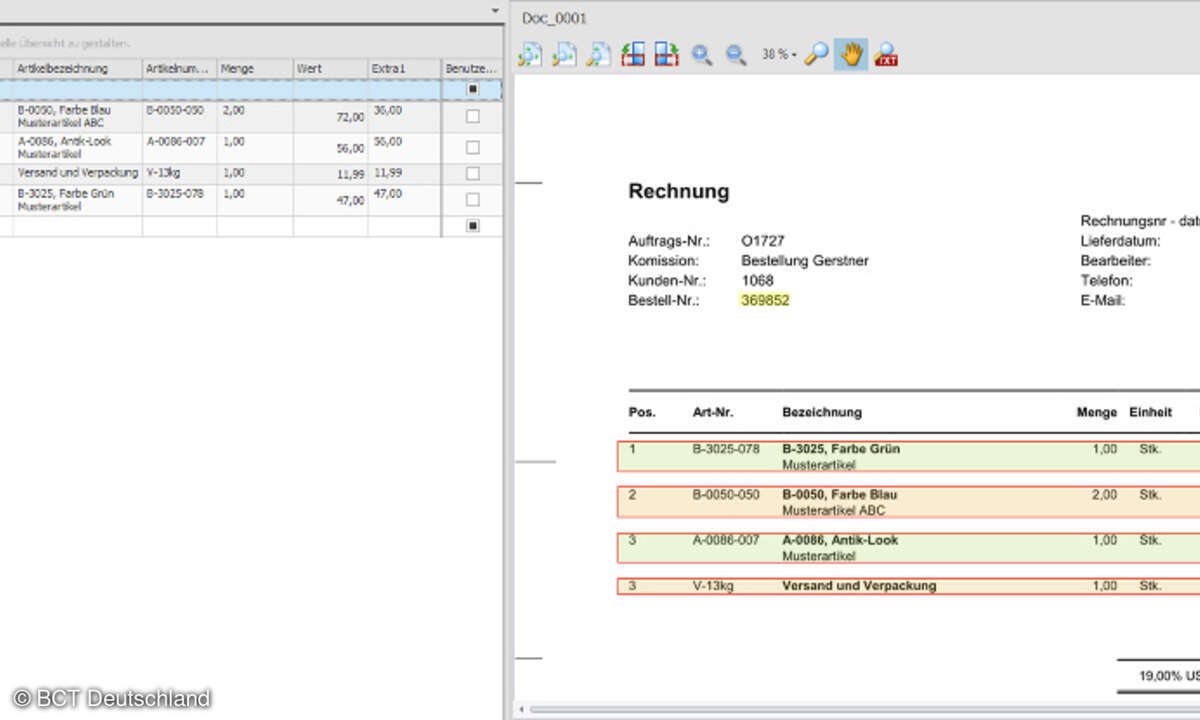Screen dimensions: 1200x720
Task: Activate the hand pan tool
Action: point(851,55)
